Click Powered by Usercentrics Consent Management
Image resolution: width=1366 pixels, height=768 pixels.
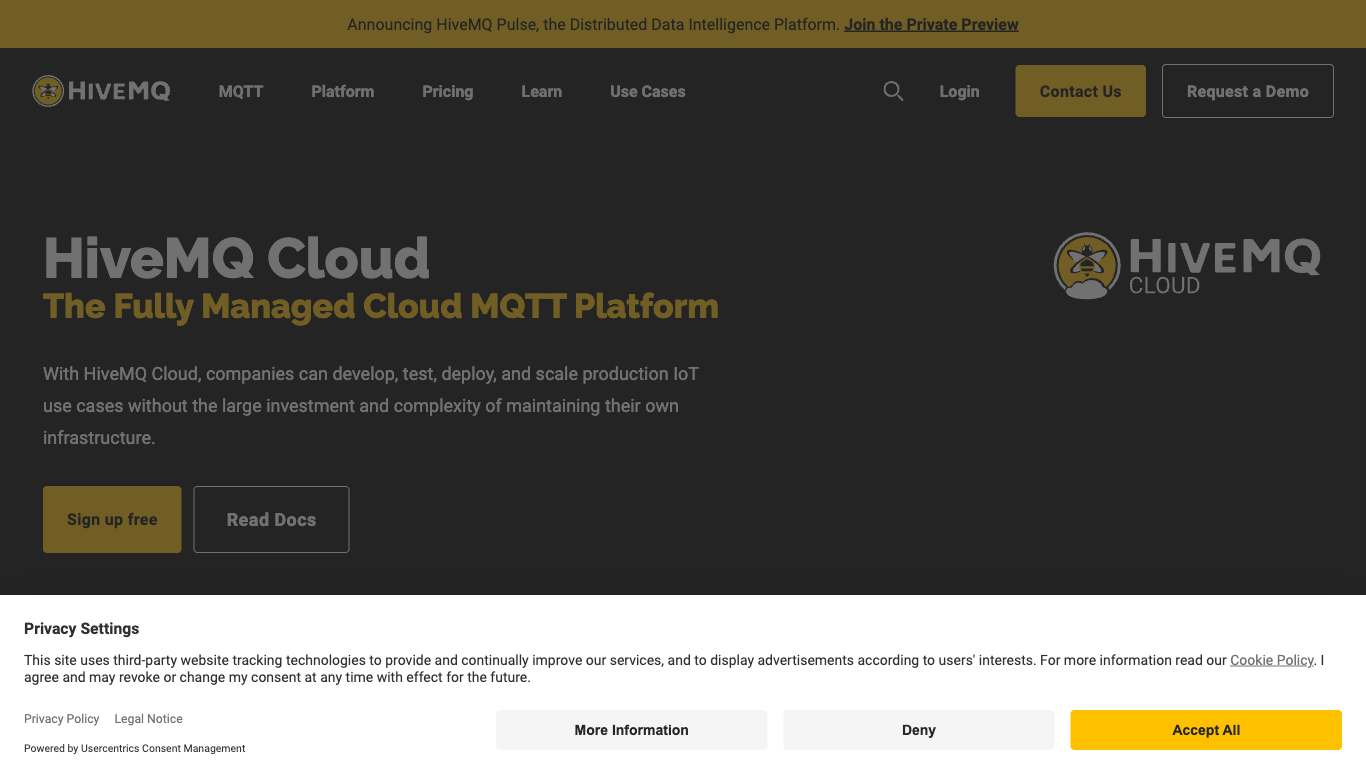coord(135,748)
